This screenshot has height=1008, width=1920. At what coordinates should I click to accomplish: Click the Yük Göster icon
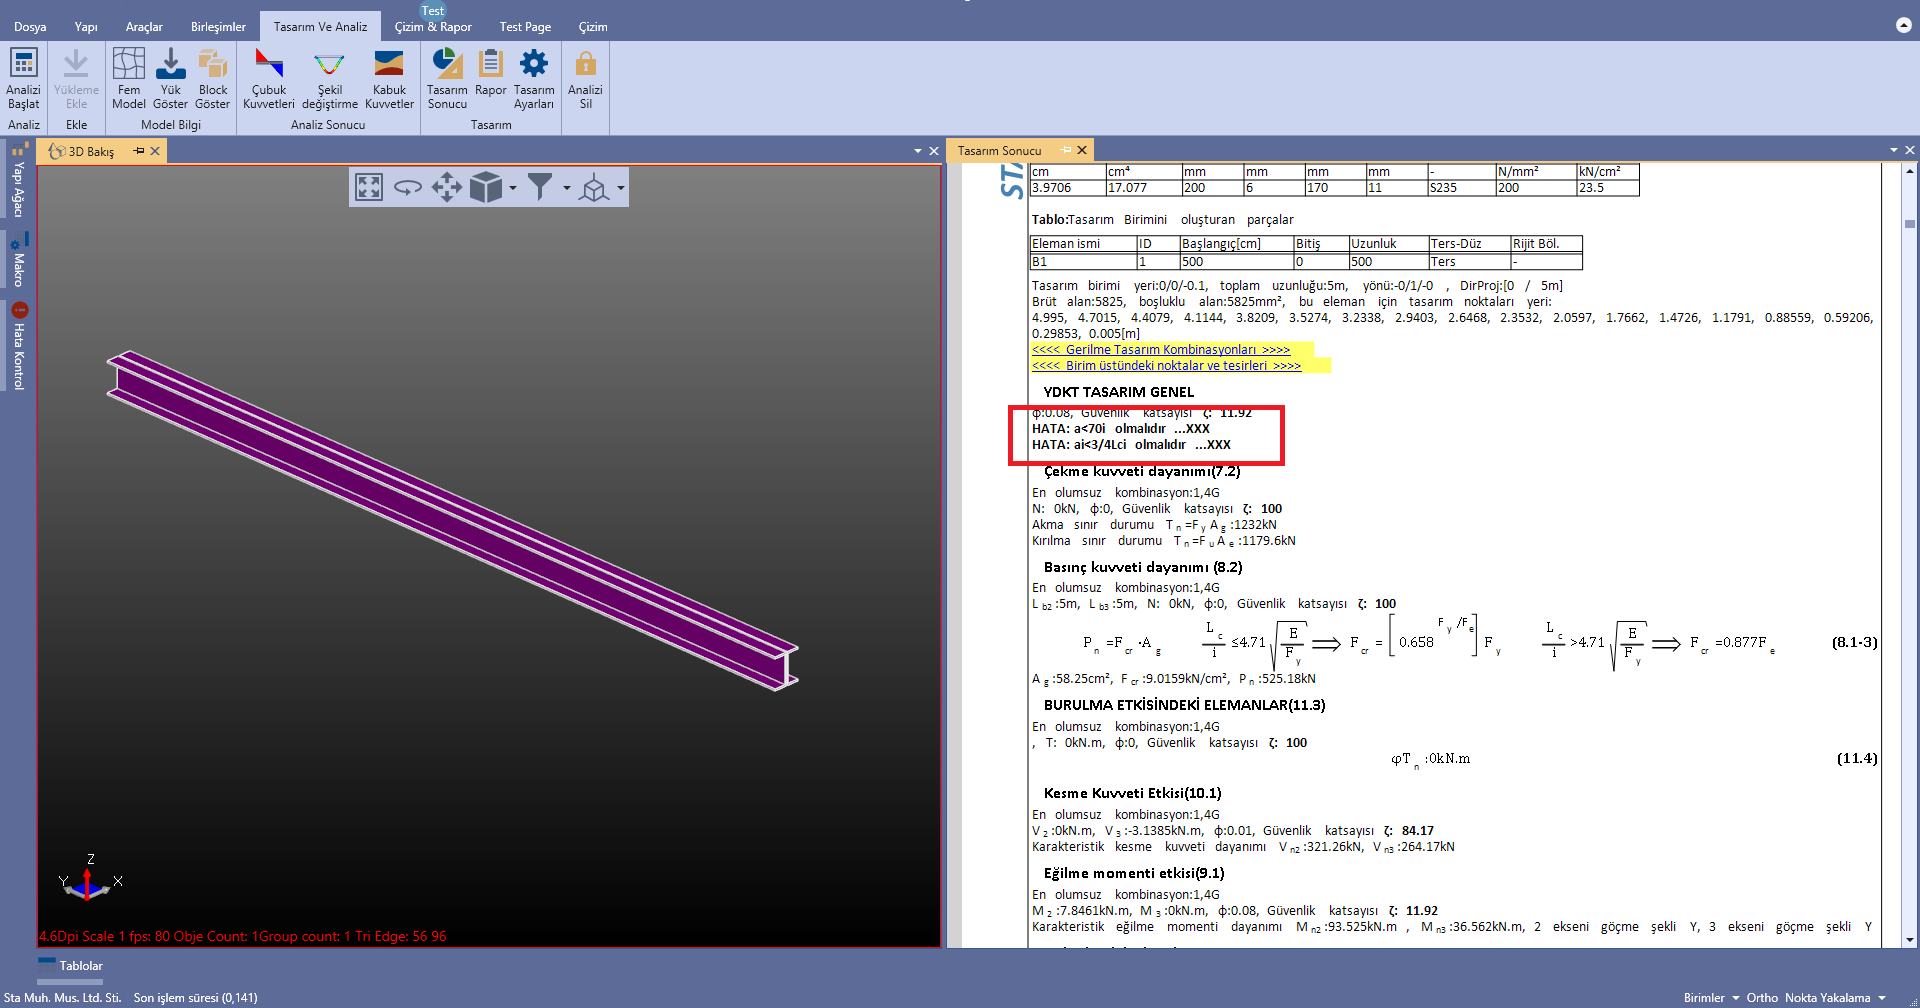[170, 78]
